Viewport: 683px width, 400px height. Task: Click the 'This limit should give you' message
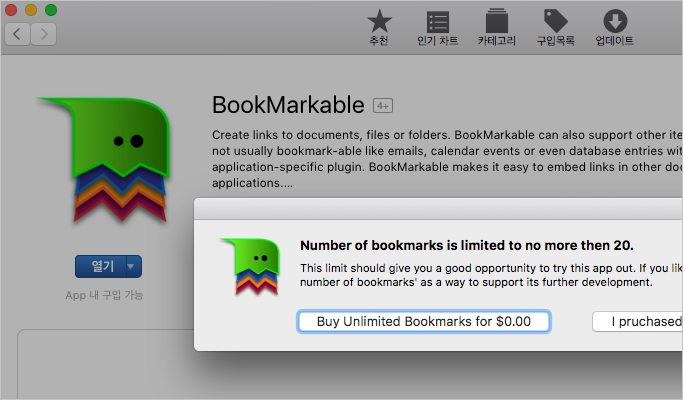pyautogui.click(x=491, y=275)
